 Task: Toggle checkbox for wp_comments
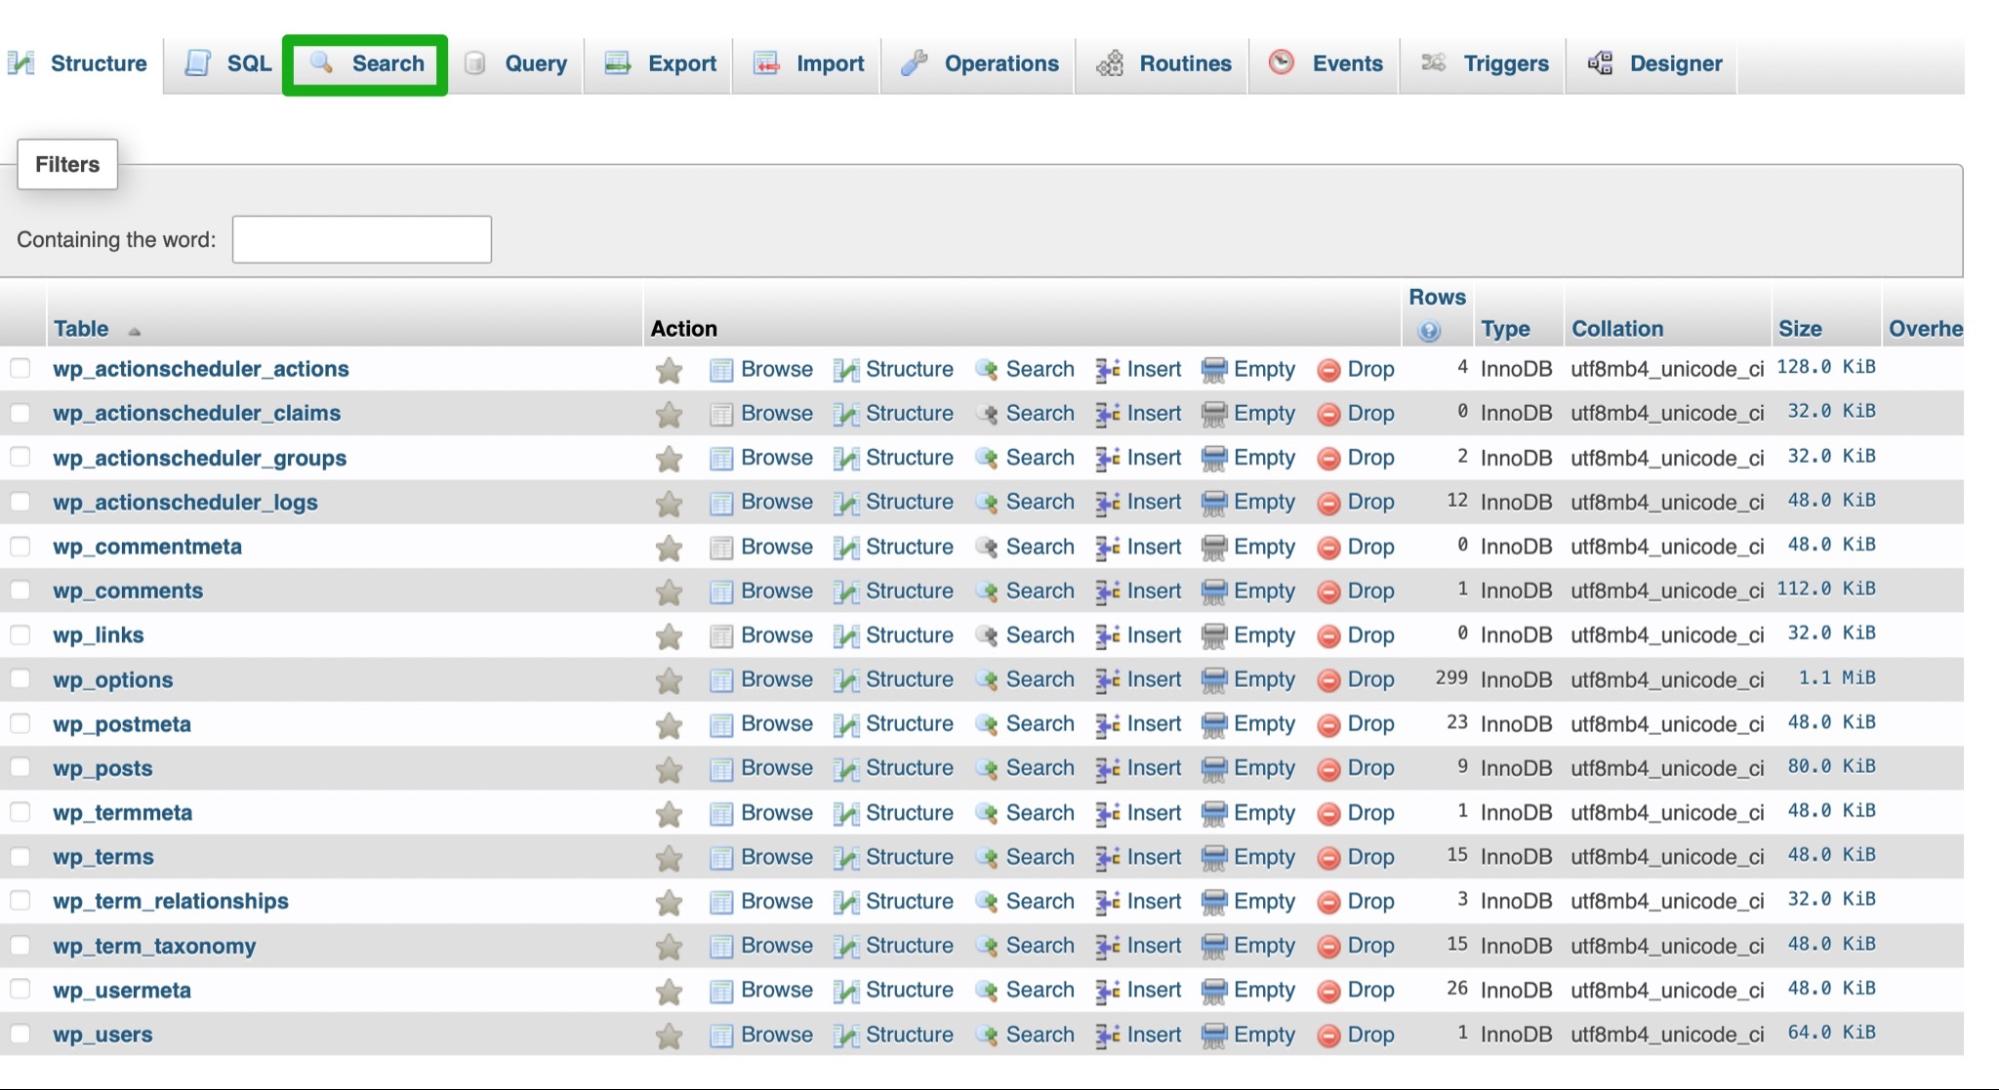click(x=21, y=591)
